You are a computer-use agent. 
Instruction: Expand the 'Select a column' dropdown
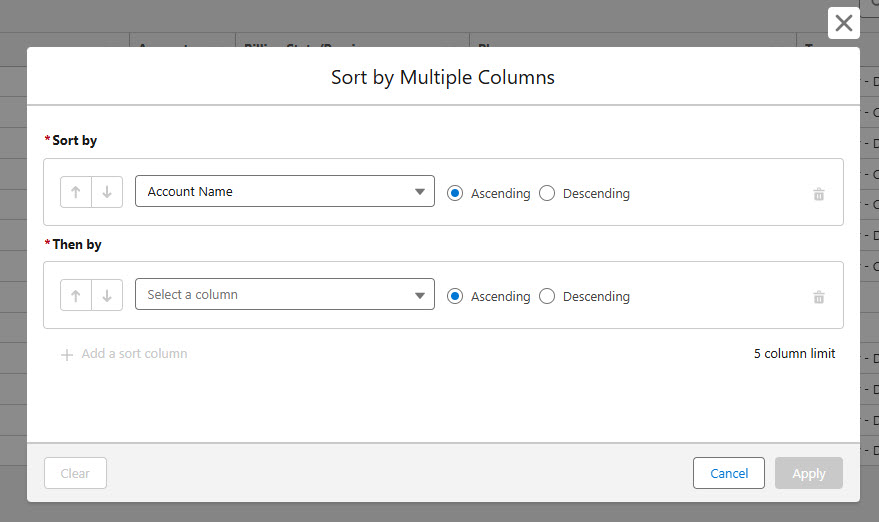click(285, 295)
